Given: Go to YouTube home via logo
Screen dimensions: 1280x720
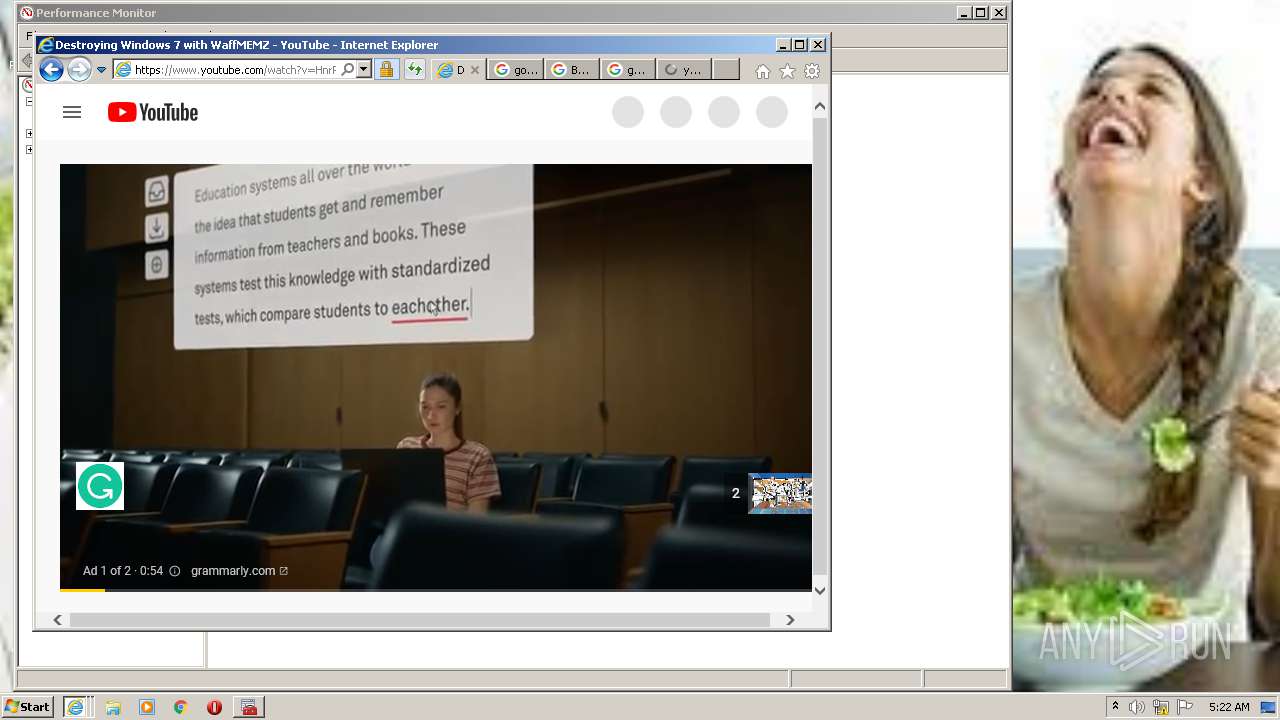Looking at the screenshot, I should pos(153,112).
